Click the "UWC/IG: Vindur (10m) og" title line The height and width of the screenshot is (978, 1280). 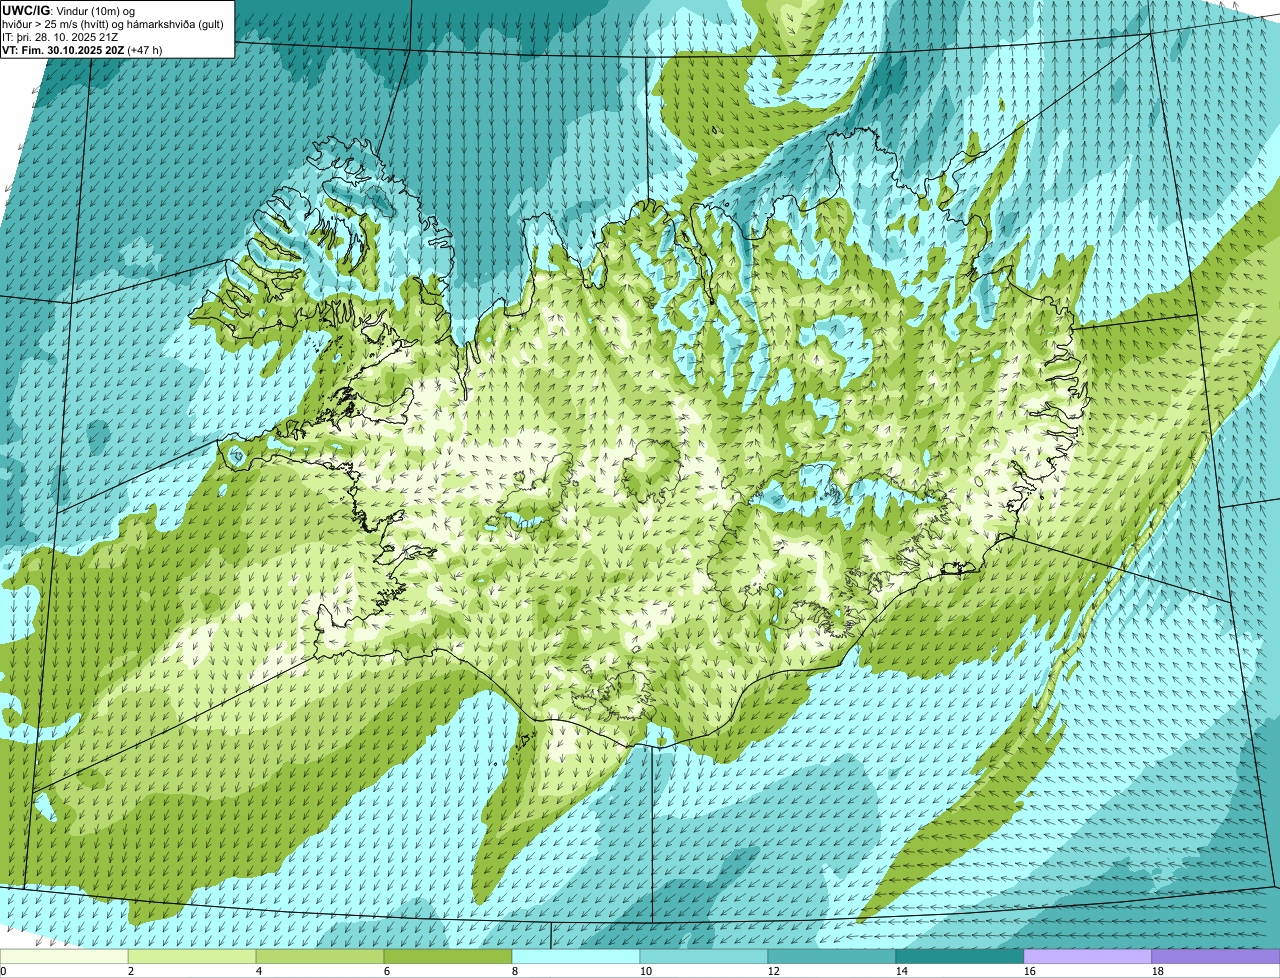pos(70,10)
